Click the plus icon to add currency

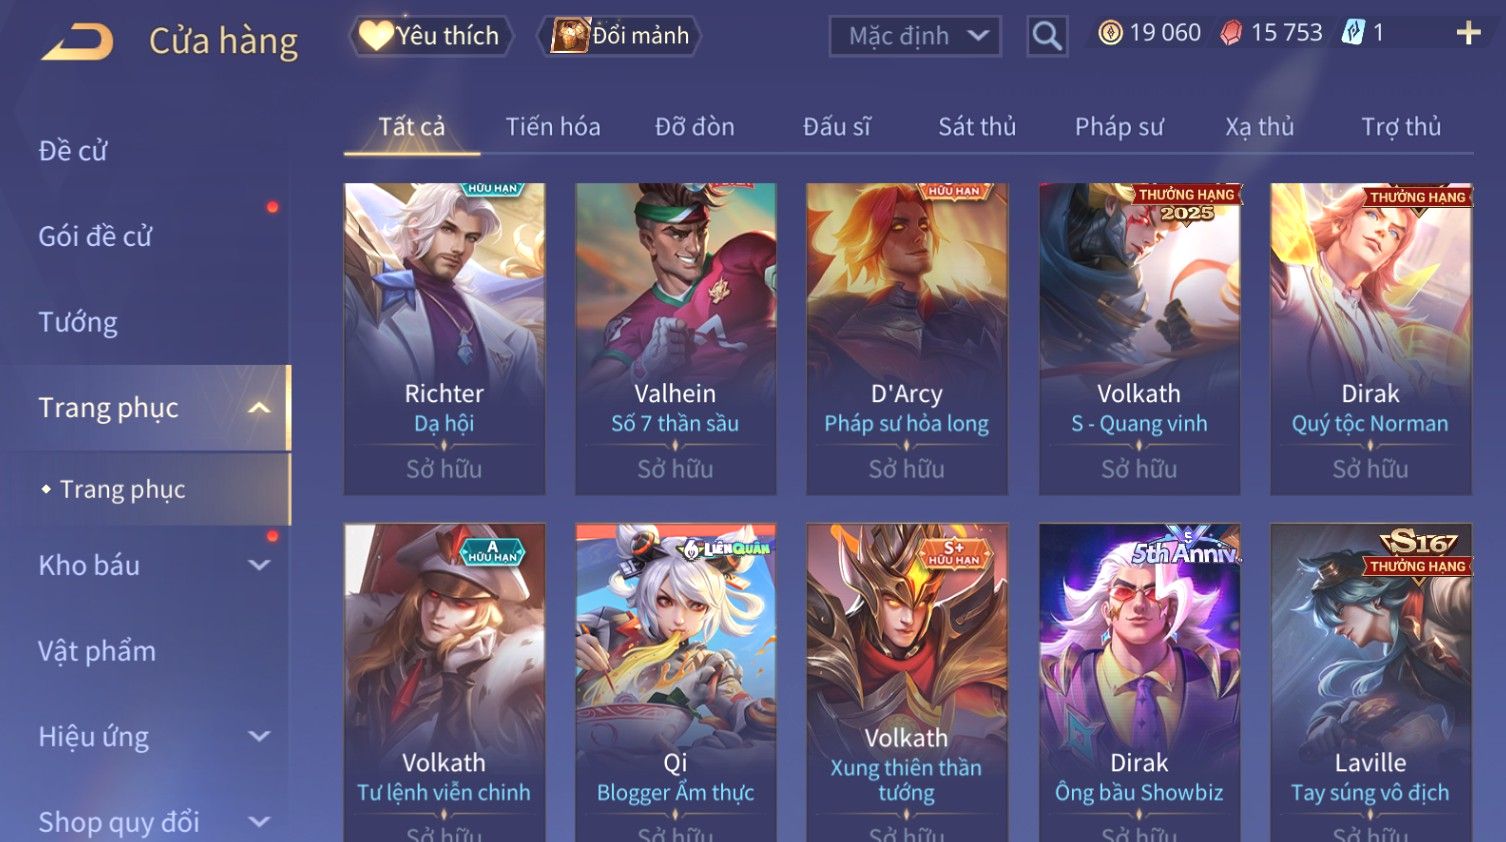pyautogui.click(x=1468, y=33)
